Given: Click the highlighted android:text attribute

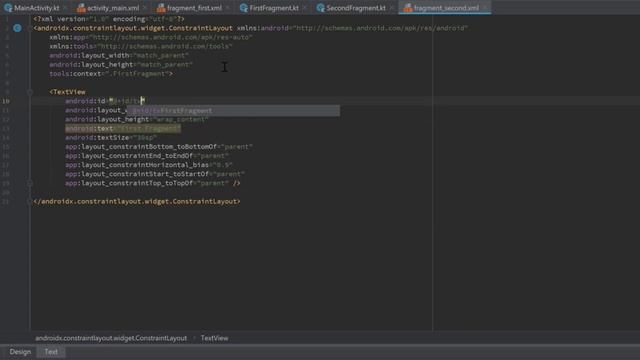Looking at the screenshot, I should (123, 129).
